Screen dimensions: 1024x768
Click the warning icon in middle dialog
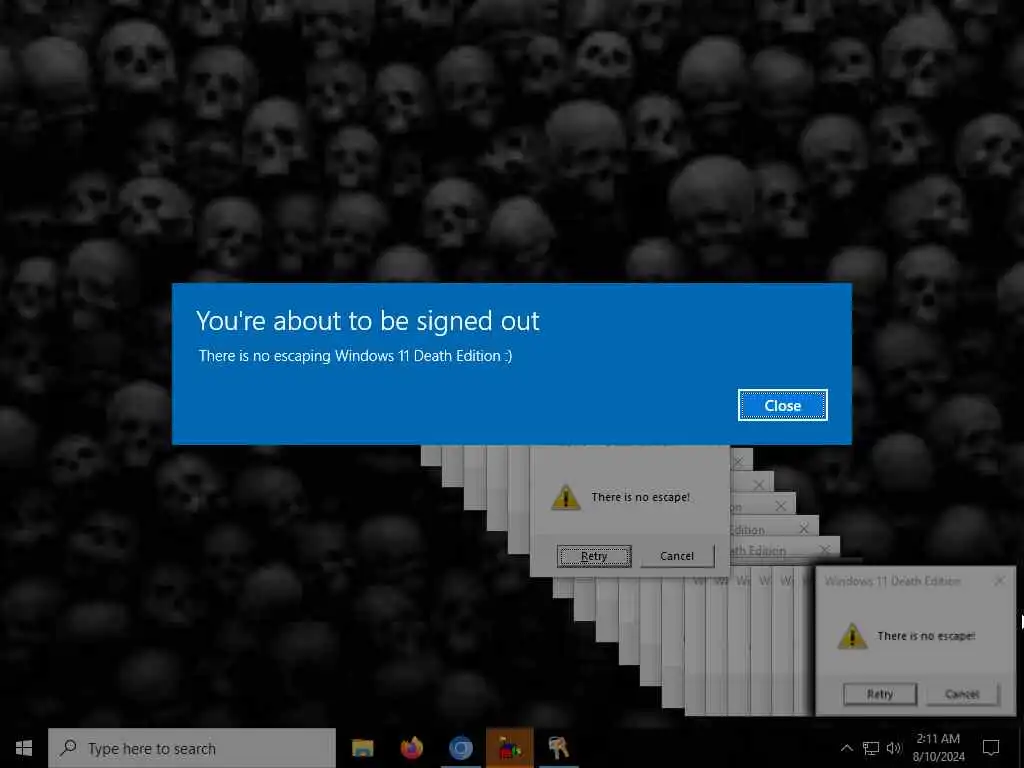pos(566,498)
